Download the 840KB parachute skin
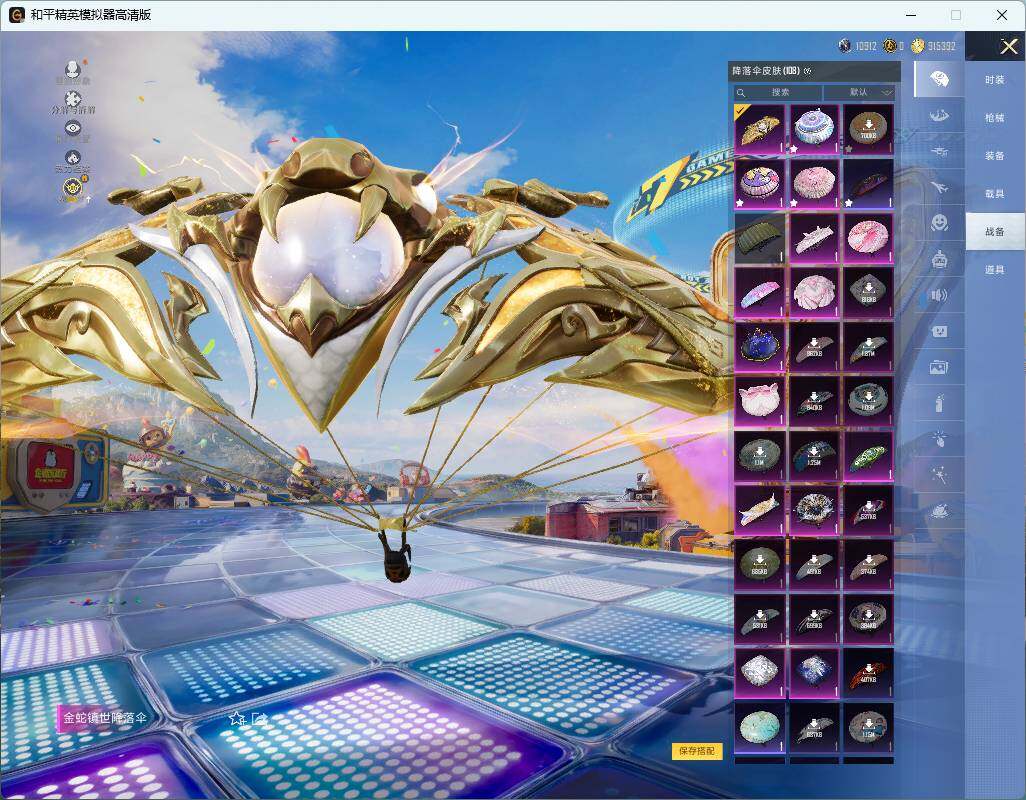The width and height of the screenshot is (1026, 800). pos(814,401)
